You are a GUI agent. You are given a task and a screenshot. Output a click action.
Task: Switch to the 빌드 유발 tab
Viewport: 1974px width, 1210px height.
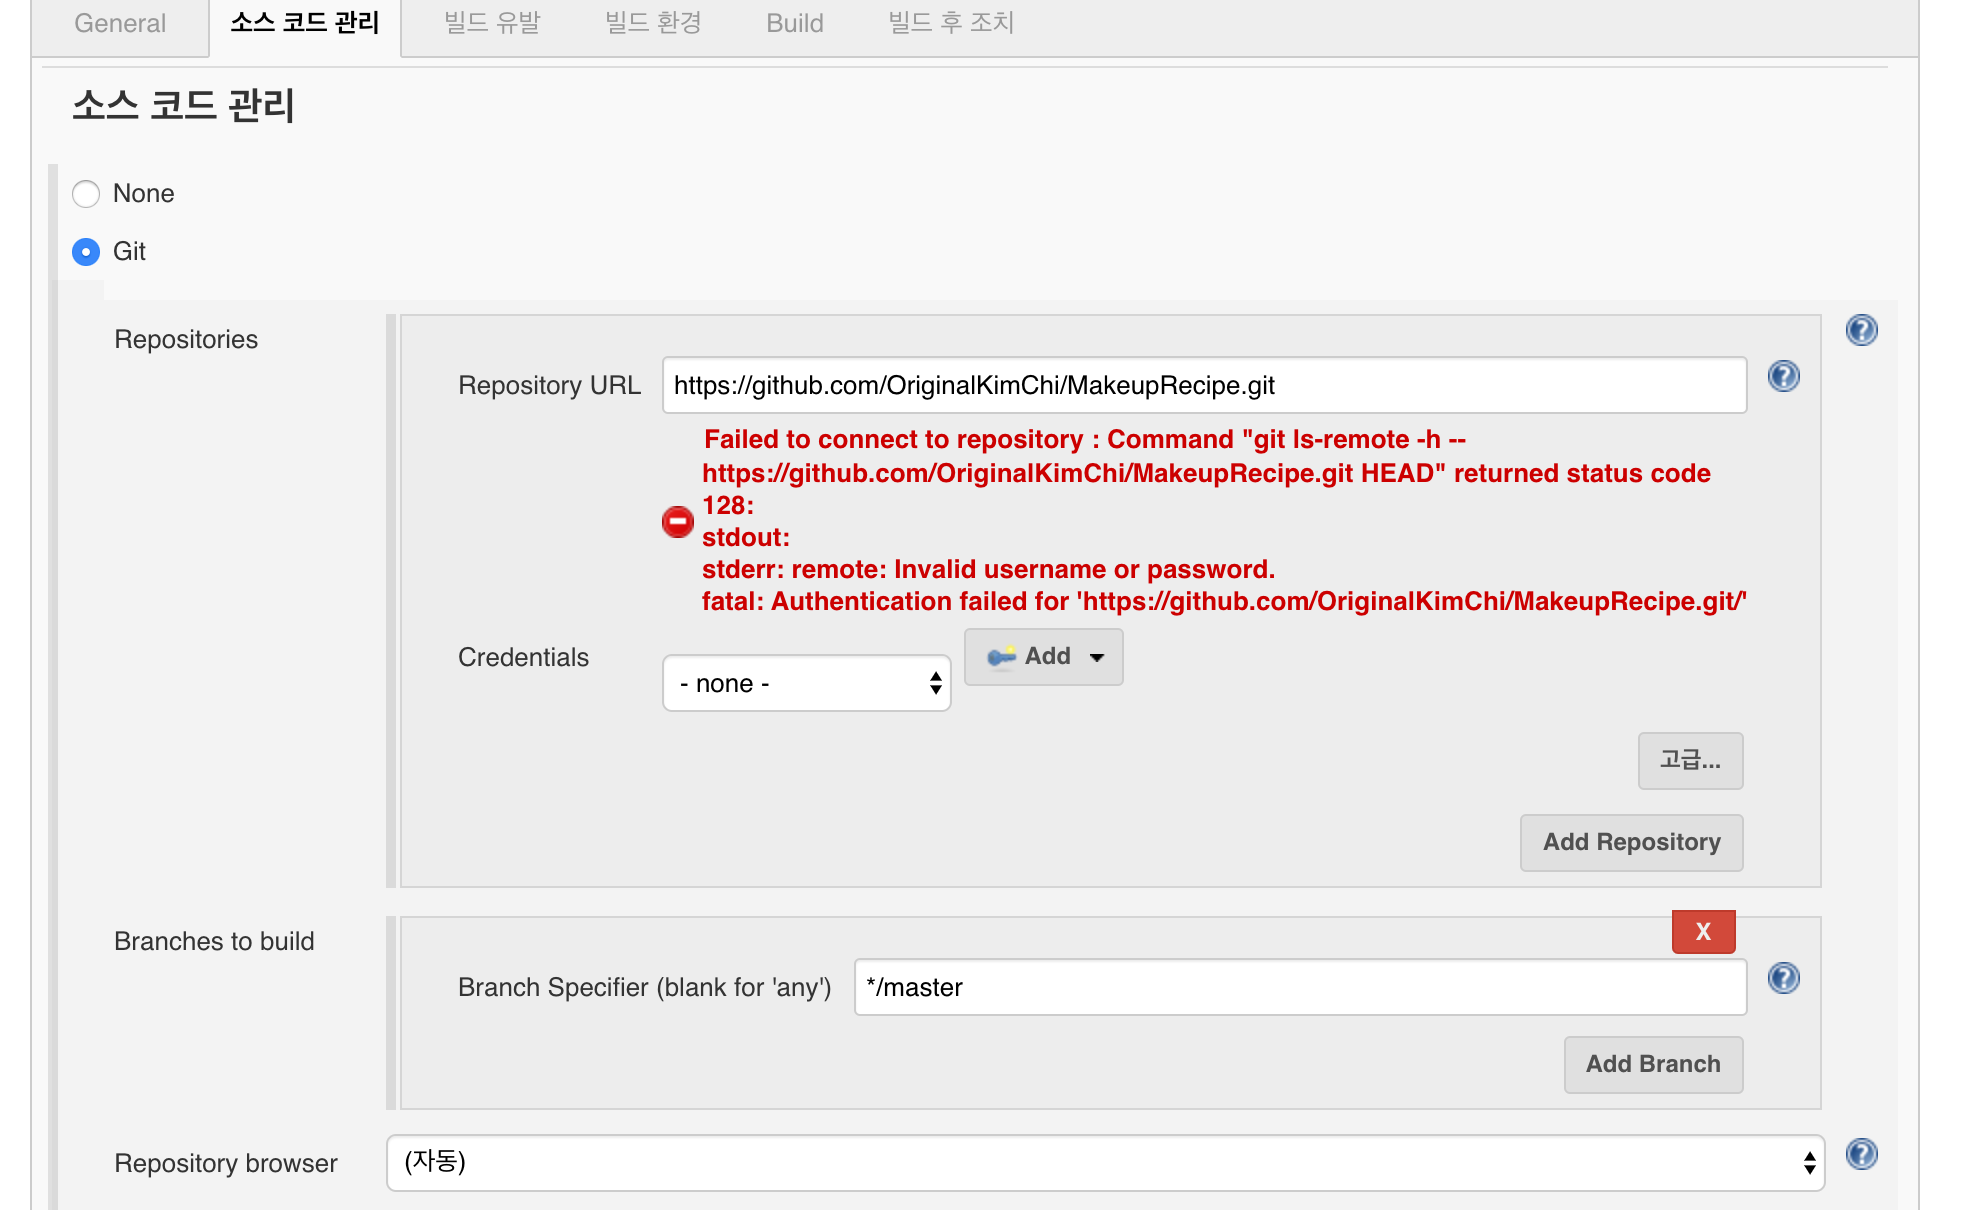click(492, 24)
